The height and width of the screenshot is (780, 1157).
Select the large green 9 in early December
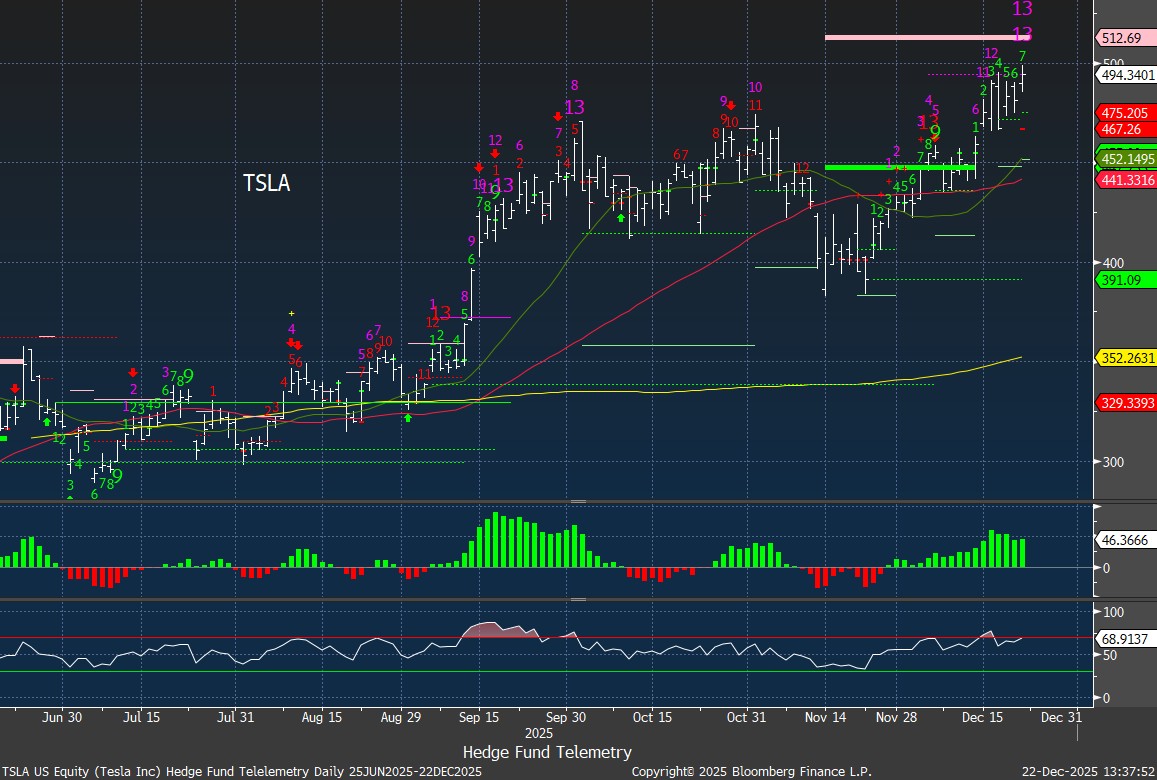(935, 131)
